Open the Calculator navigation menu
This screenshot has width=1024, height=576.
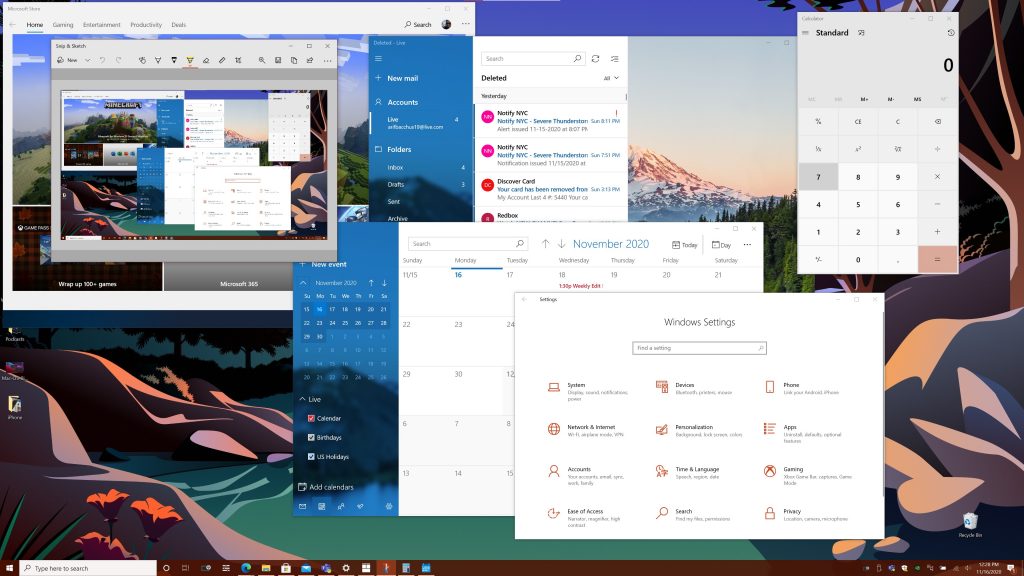click(805, 33)
